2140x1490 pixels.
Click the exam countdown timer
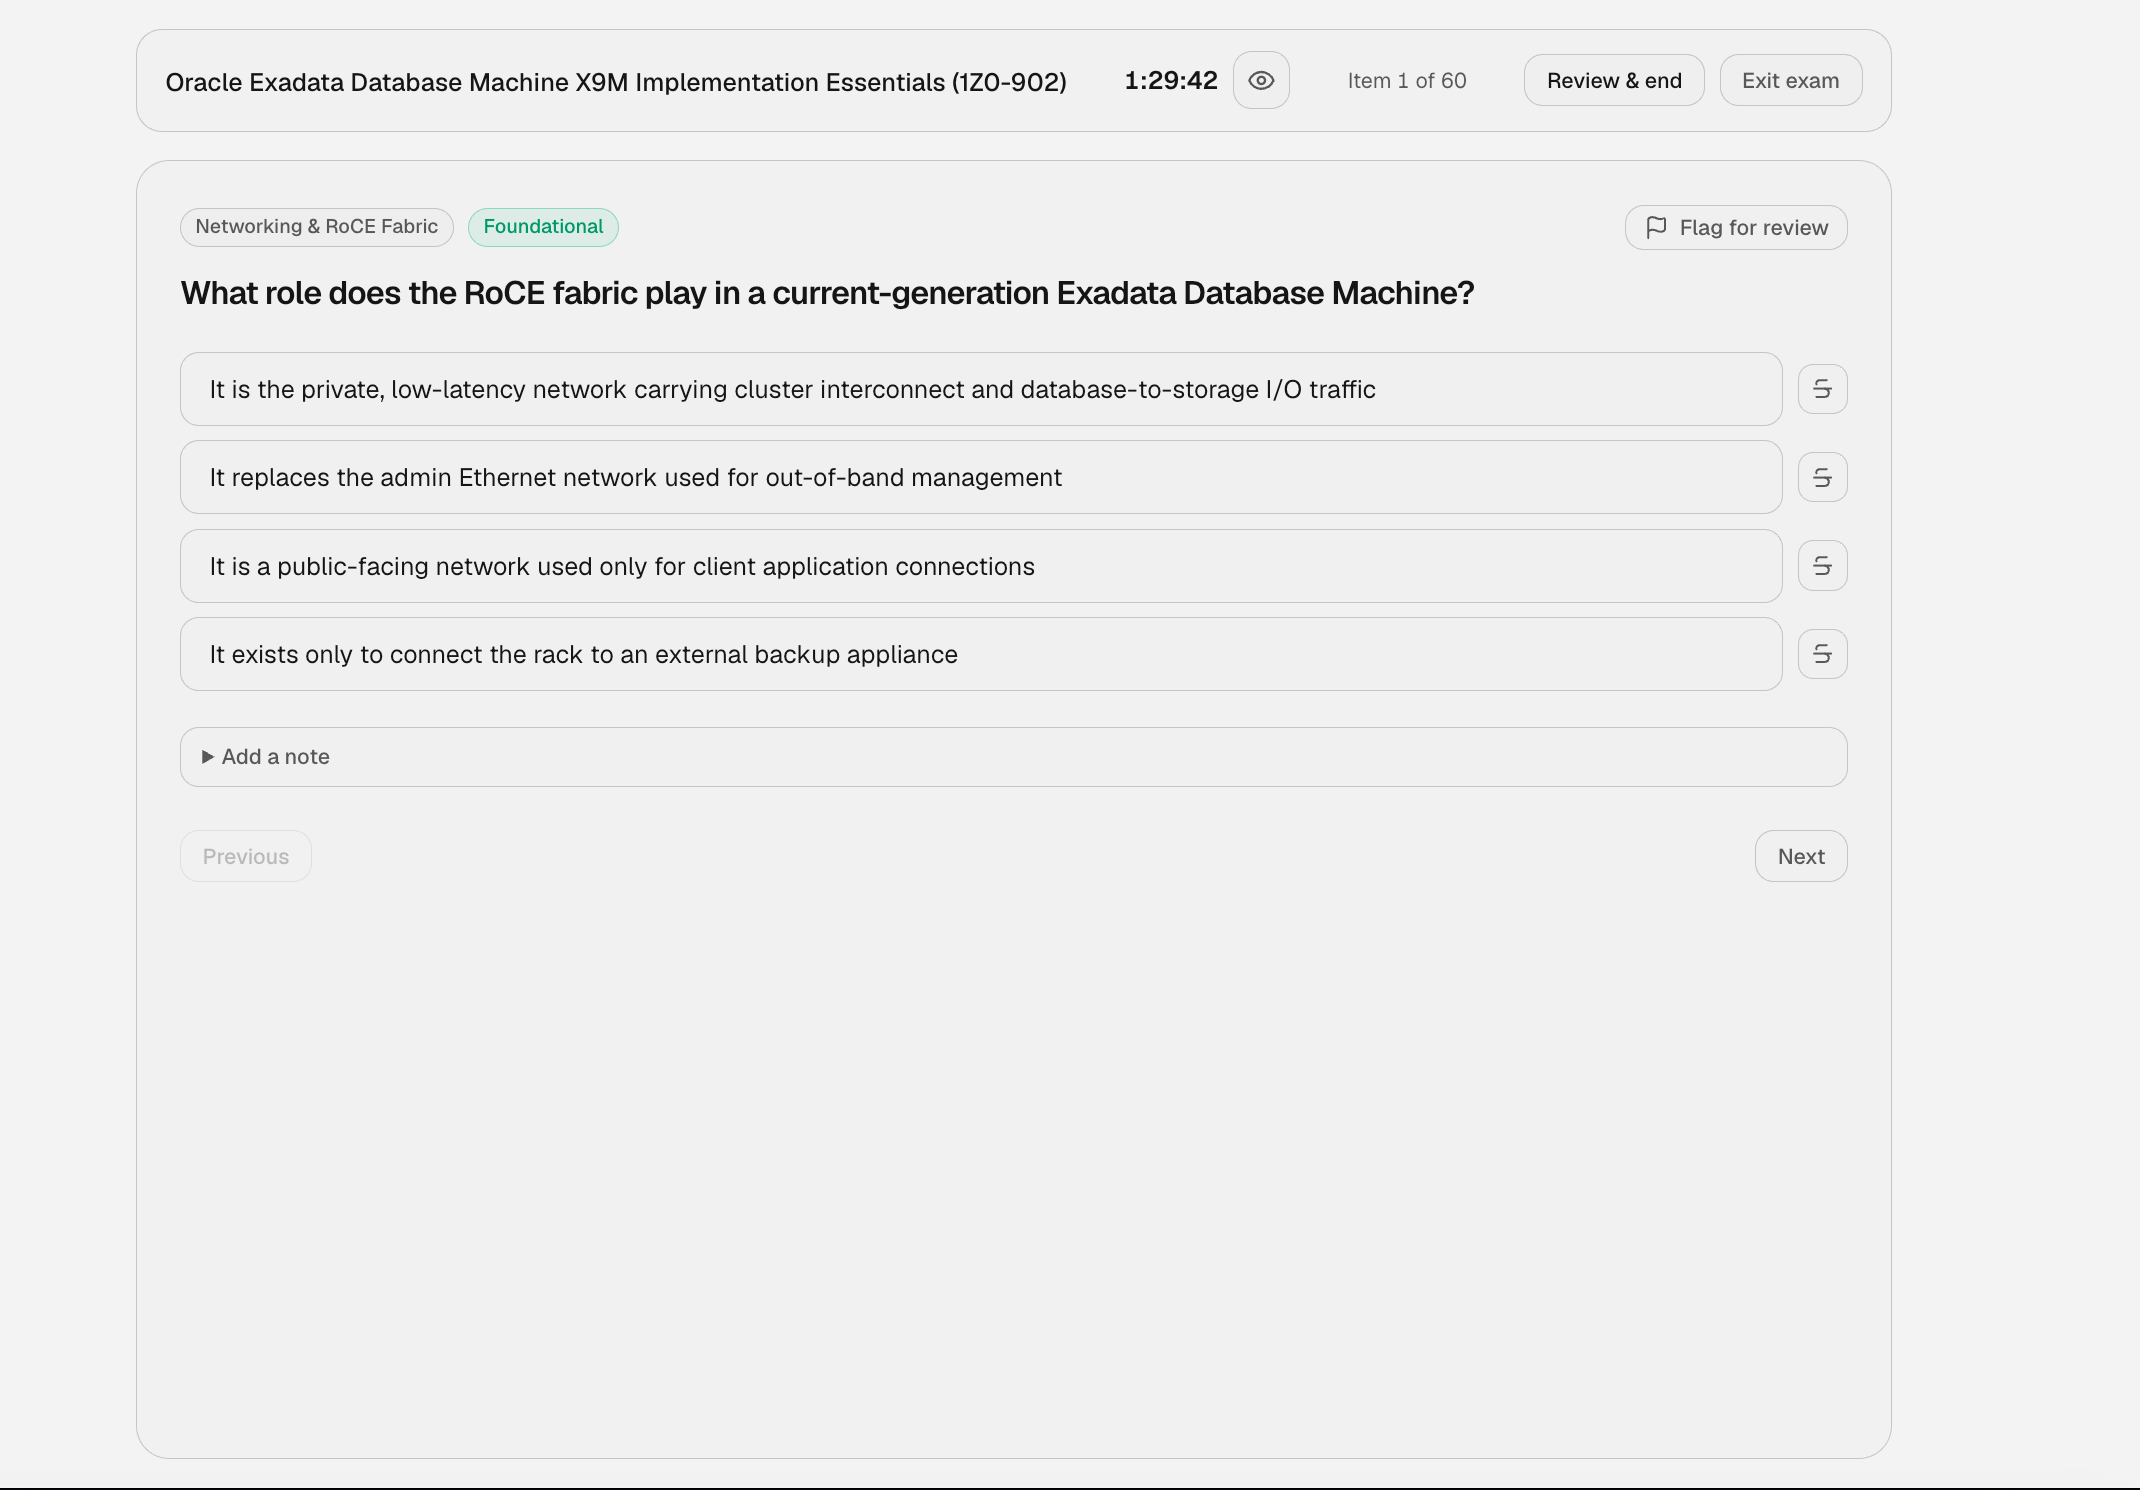click(1171, 81)
